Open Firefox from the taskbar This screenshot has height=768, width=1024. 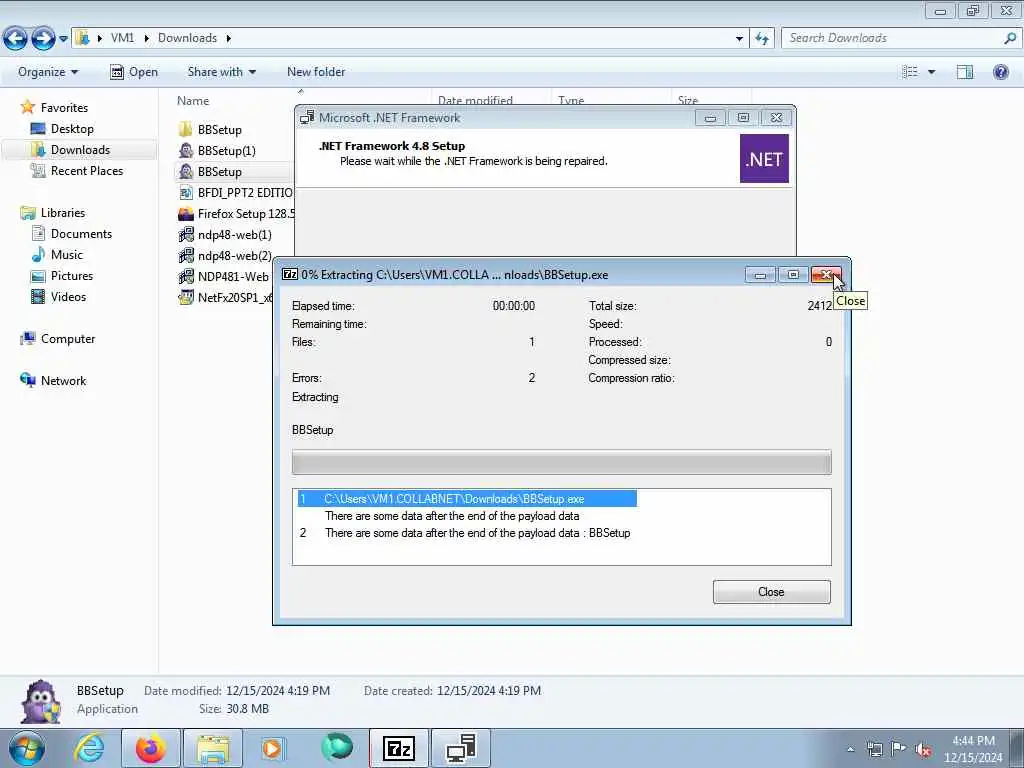pyautogui.click(x=151, y=748)
